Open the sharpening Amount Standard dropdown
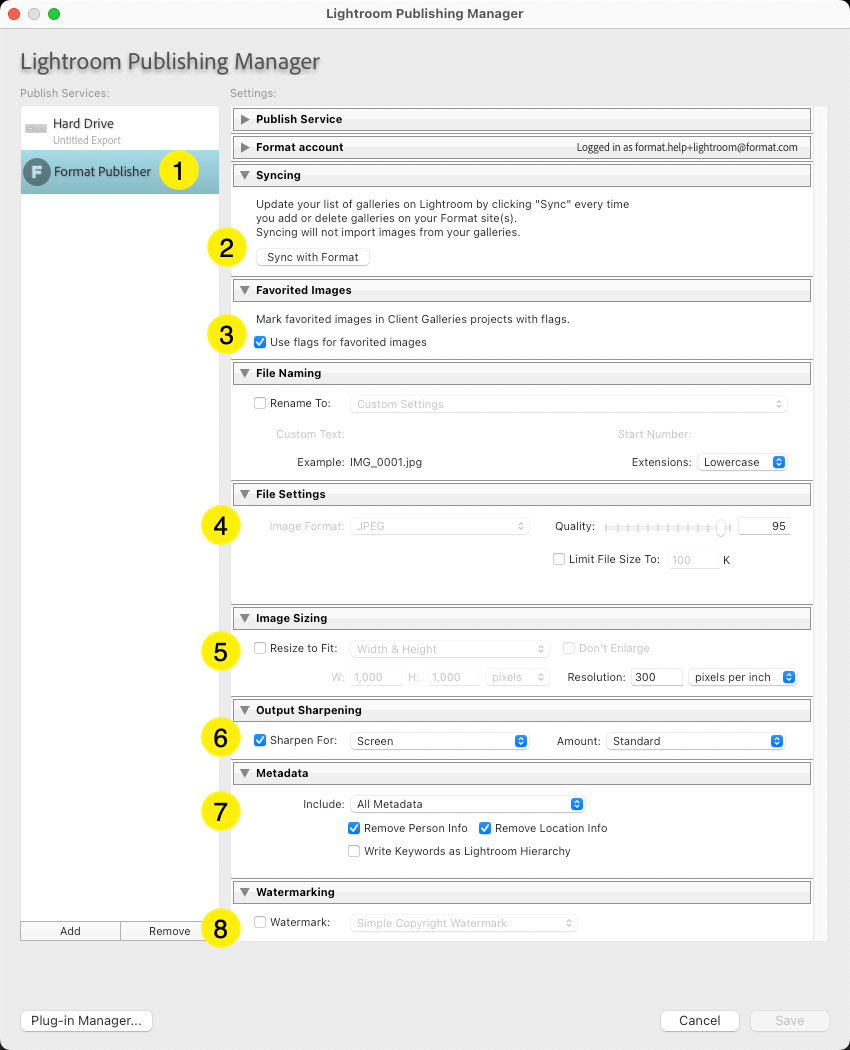850x1050 pixels. tap(695, 741)
